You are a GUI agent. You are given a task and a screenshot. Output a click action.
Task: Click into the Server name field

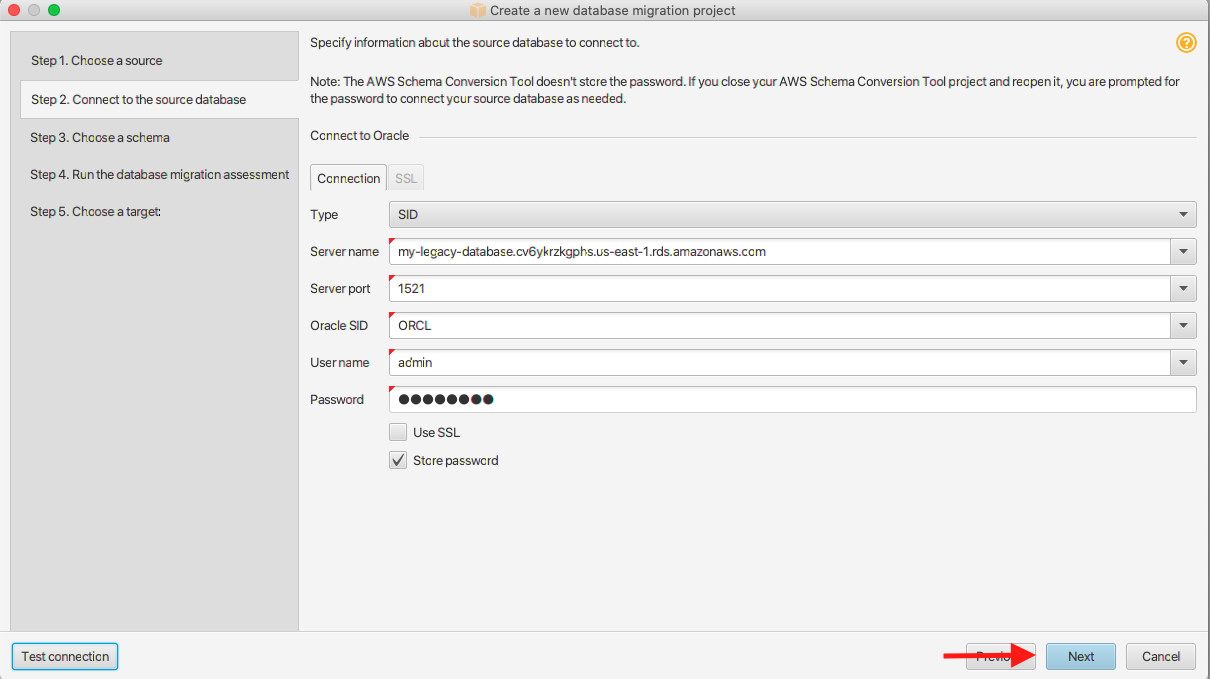(780, 252)
